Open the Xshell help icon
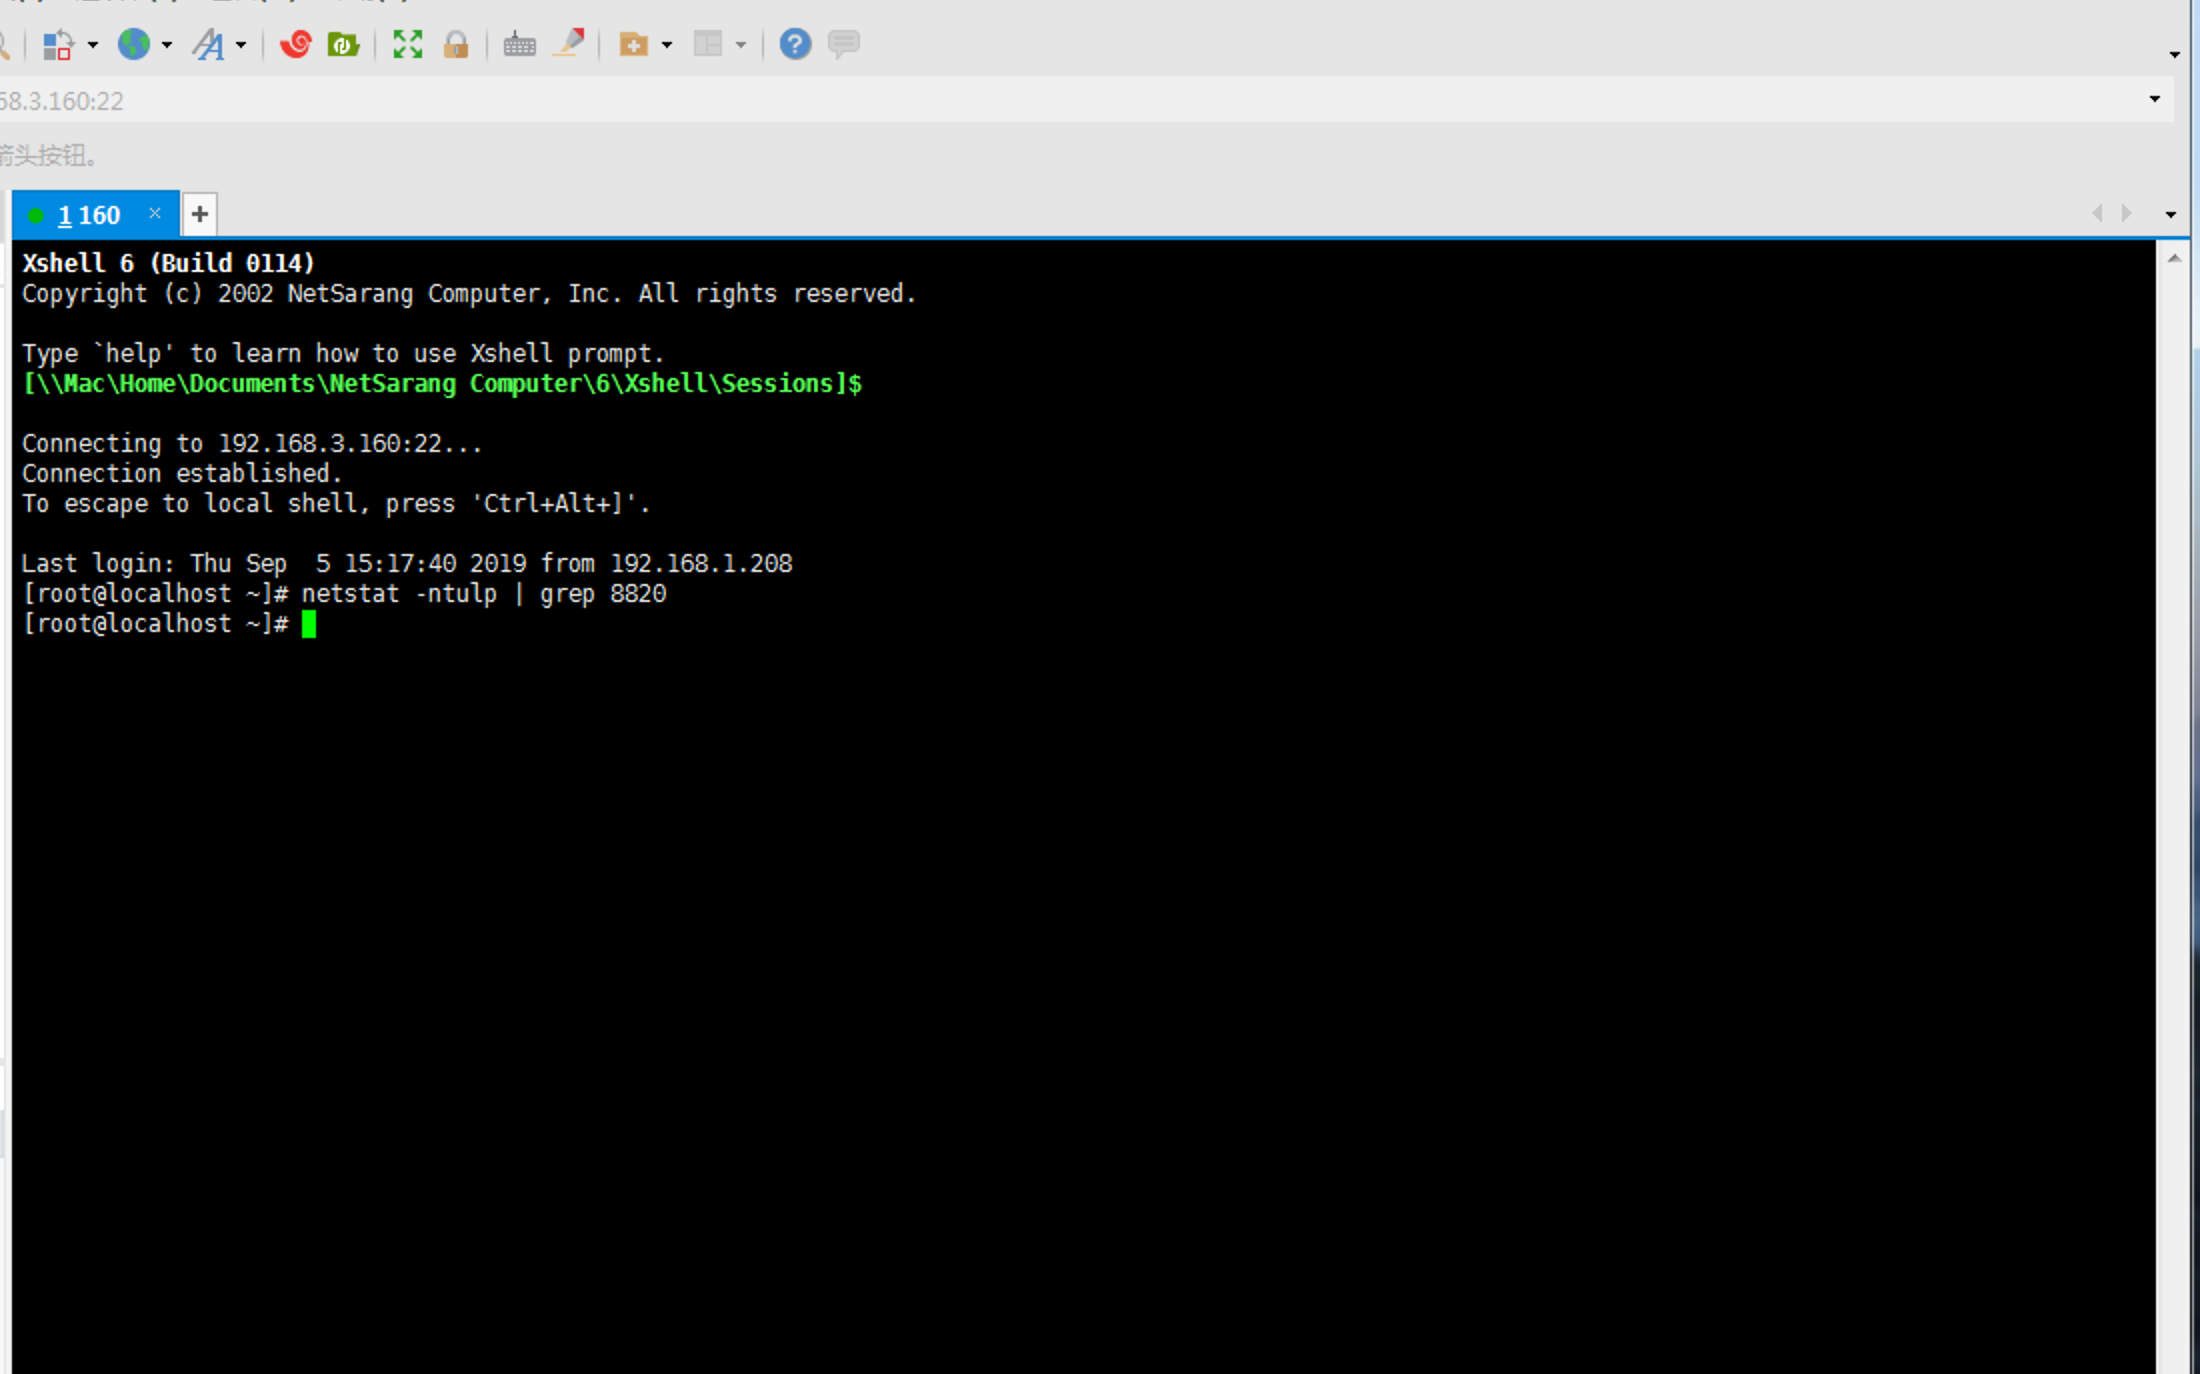The image size is (2200, 1374). tap(795, 45)
